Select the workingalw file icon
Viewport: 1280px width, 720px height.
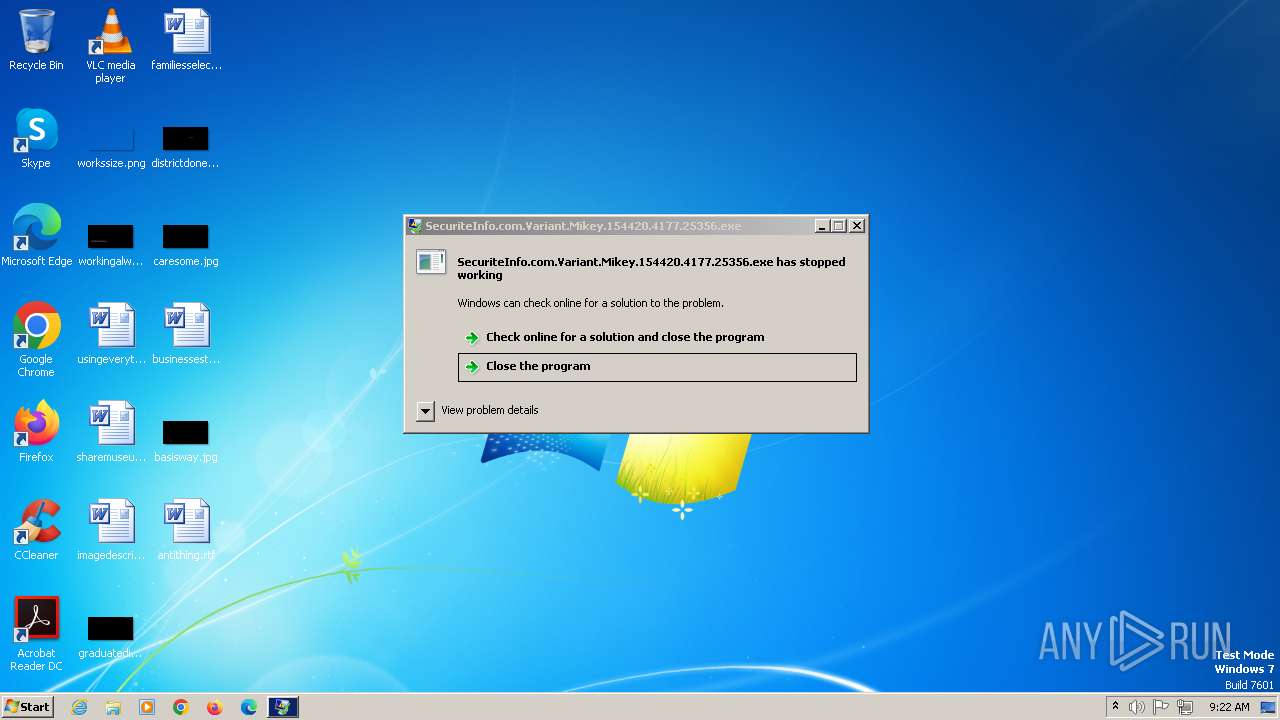coord(110,244)
